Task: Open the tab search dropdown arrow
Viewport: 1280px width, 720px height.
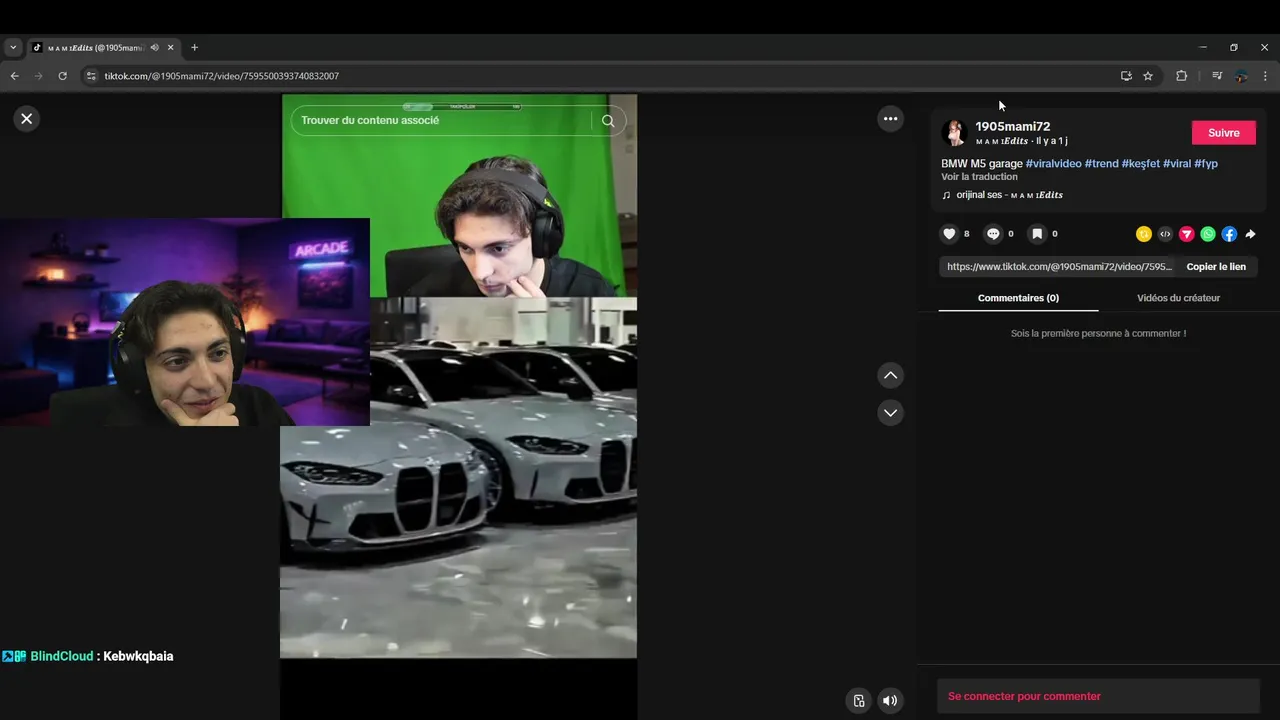Action: pos(13,47)
